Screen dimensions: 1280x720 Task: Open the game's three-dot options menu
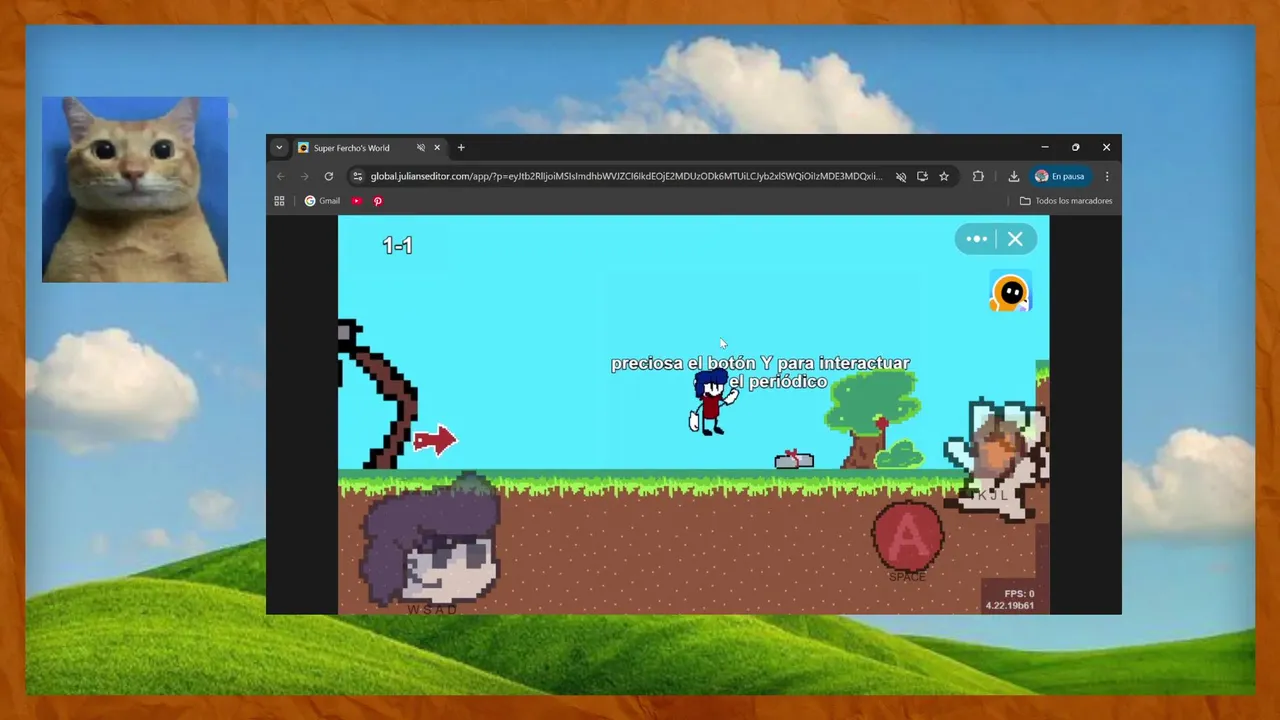click(x=977, y=239)
